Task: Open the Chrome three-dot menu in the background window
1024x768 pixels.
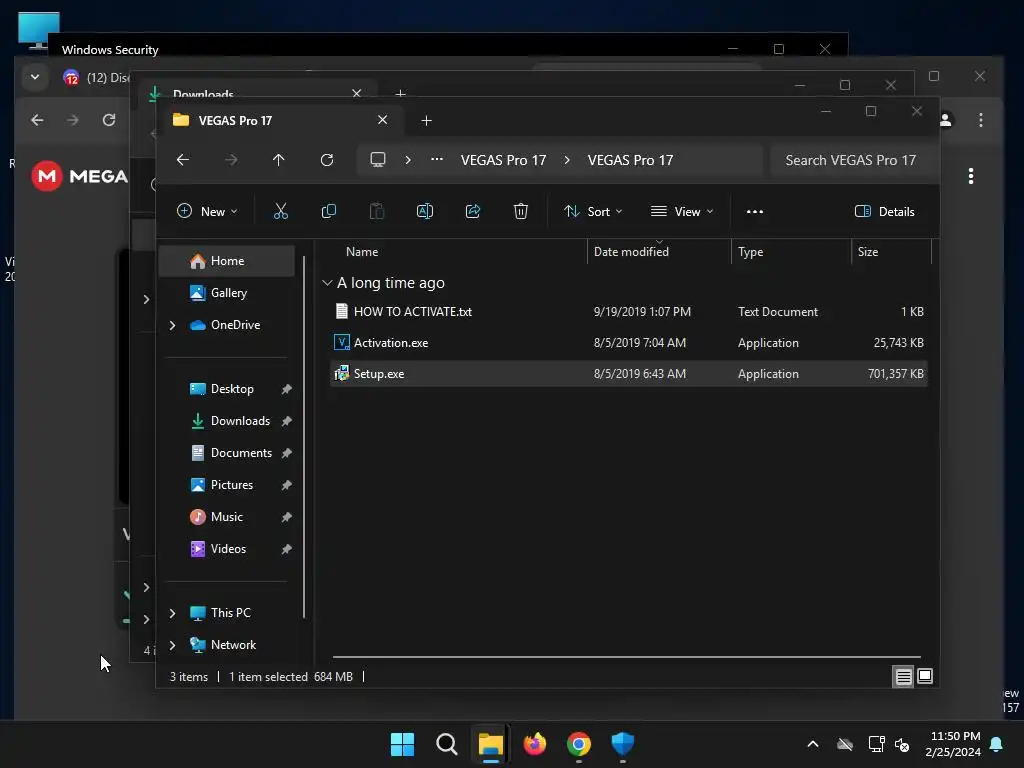Action: click(x=980, y=120)
